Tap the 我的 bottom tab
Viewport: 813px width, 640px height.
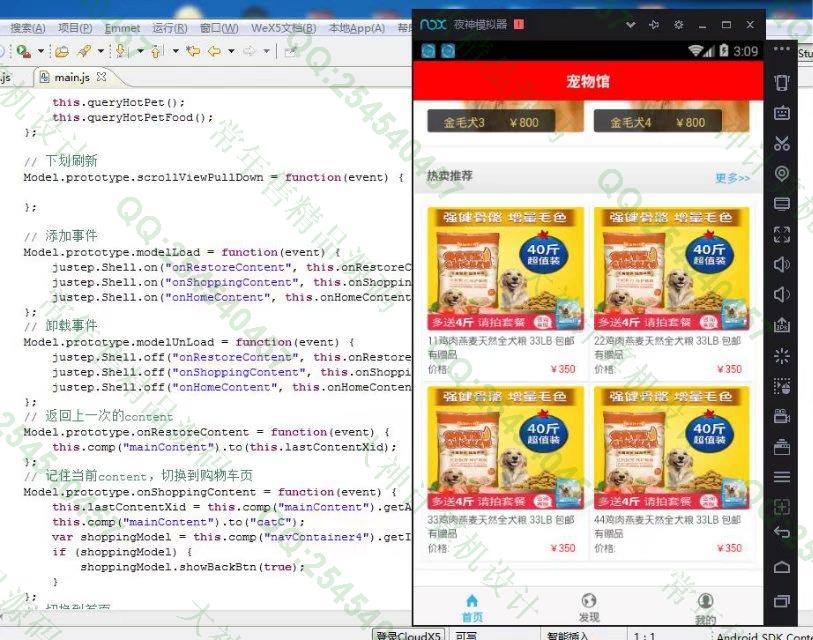point(705,609)
